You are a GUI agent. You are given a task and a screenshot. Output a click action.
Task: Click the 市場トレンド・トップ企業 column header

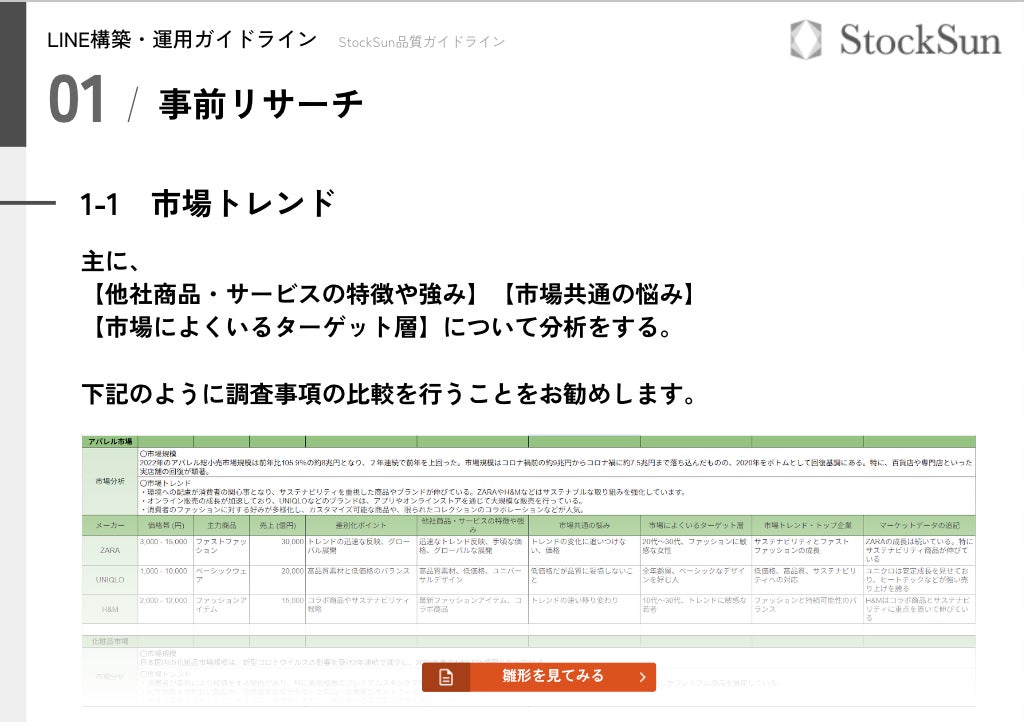point(807,525)
